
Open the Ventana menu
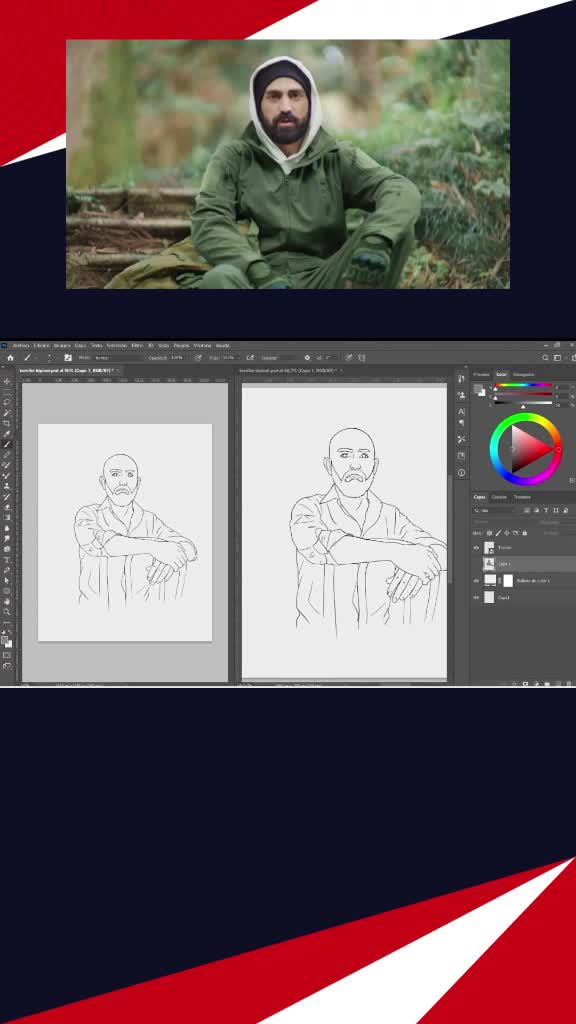point(202,345)
